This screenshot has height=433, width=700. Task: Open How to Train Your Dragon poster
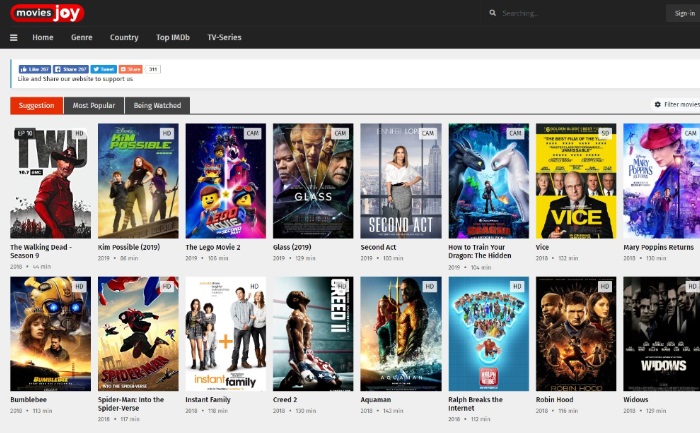tap(488, 181)
